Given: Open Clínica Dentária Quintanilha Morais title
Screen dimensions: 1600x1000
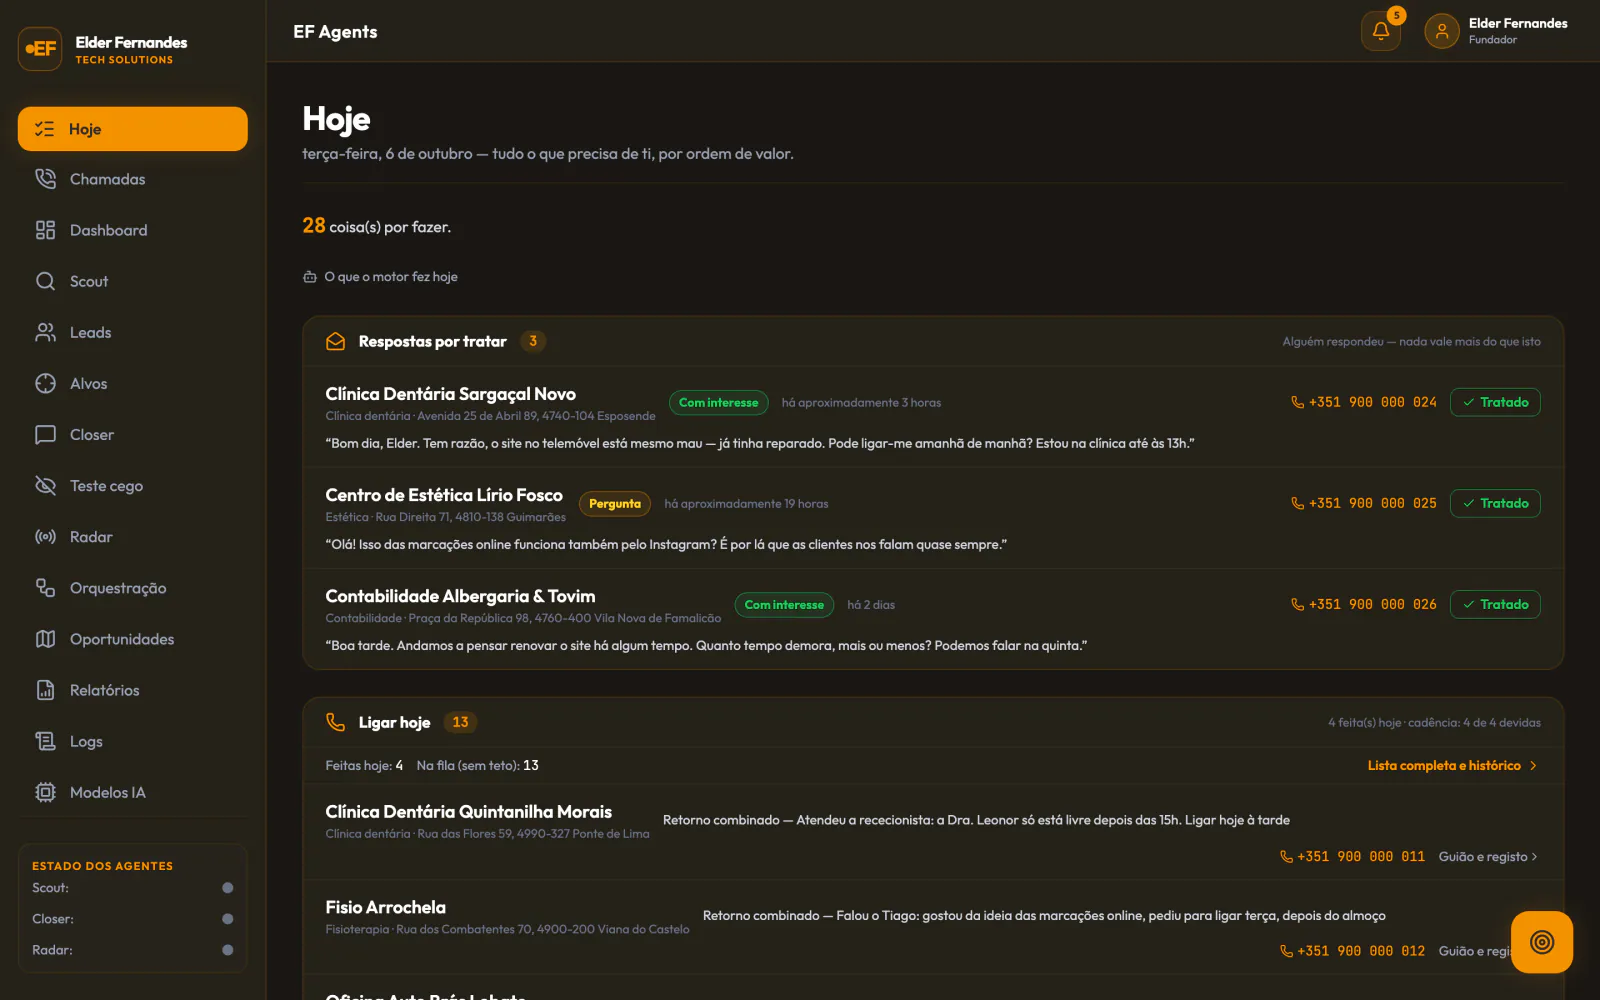Looking at the screenshot, I should point(468,812).
